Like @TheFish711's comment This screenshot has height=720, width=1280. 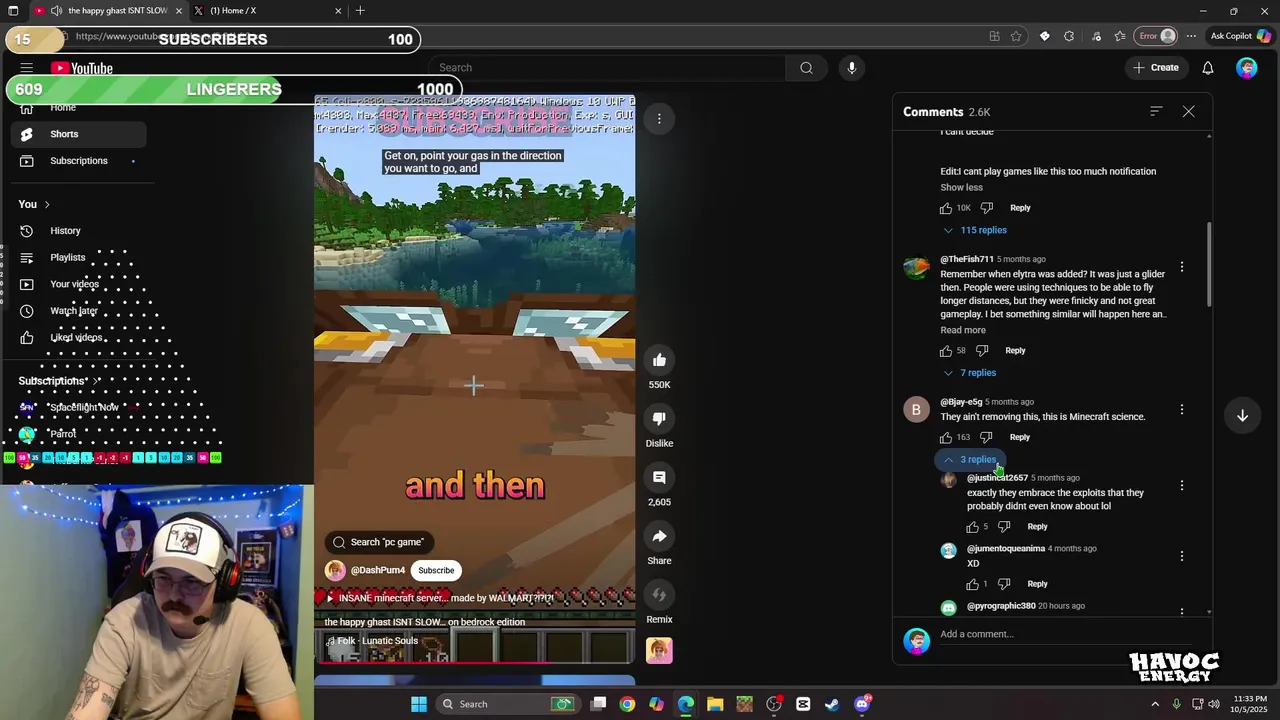pos(946,351)
